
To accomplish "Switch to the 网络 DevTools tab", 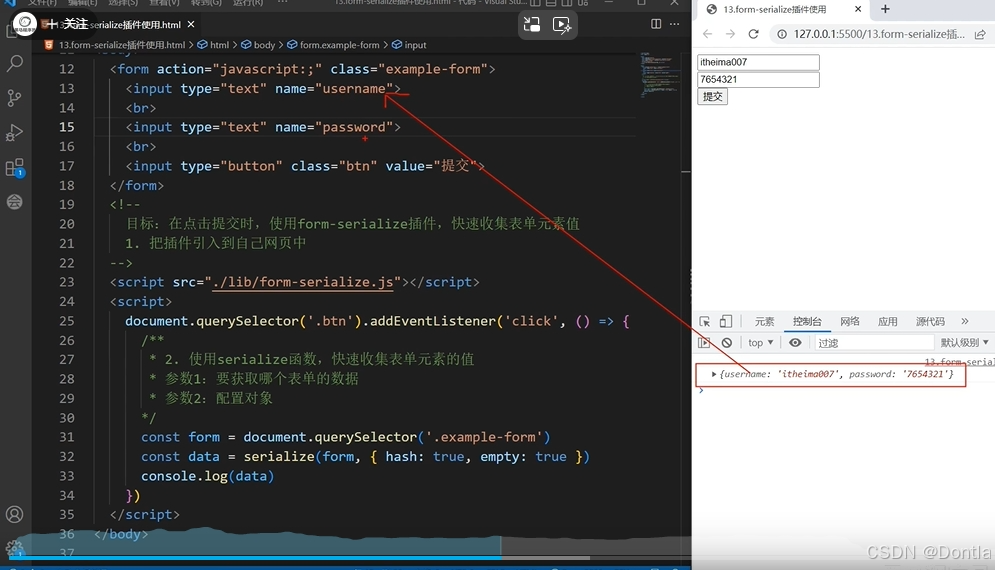I will (850, 322).
